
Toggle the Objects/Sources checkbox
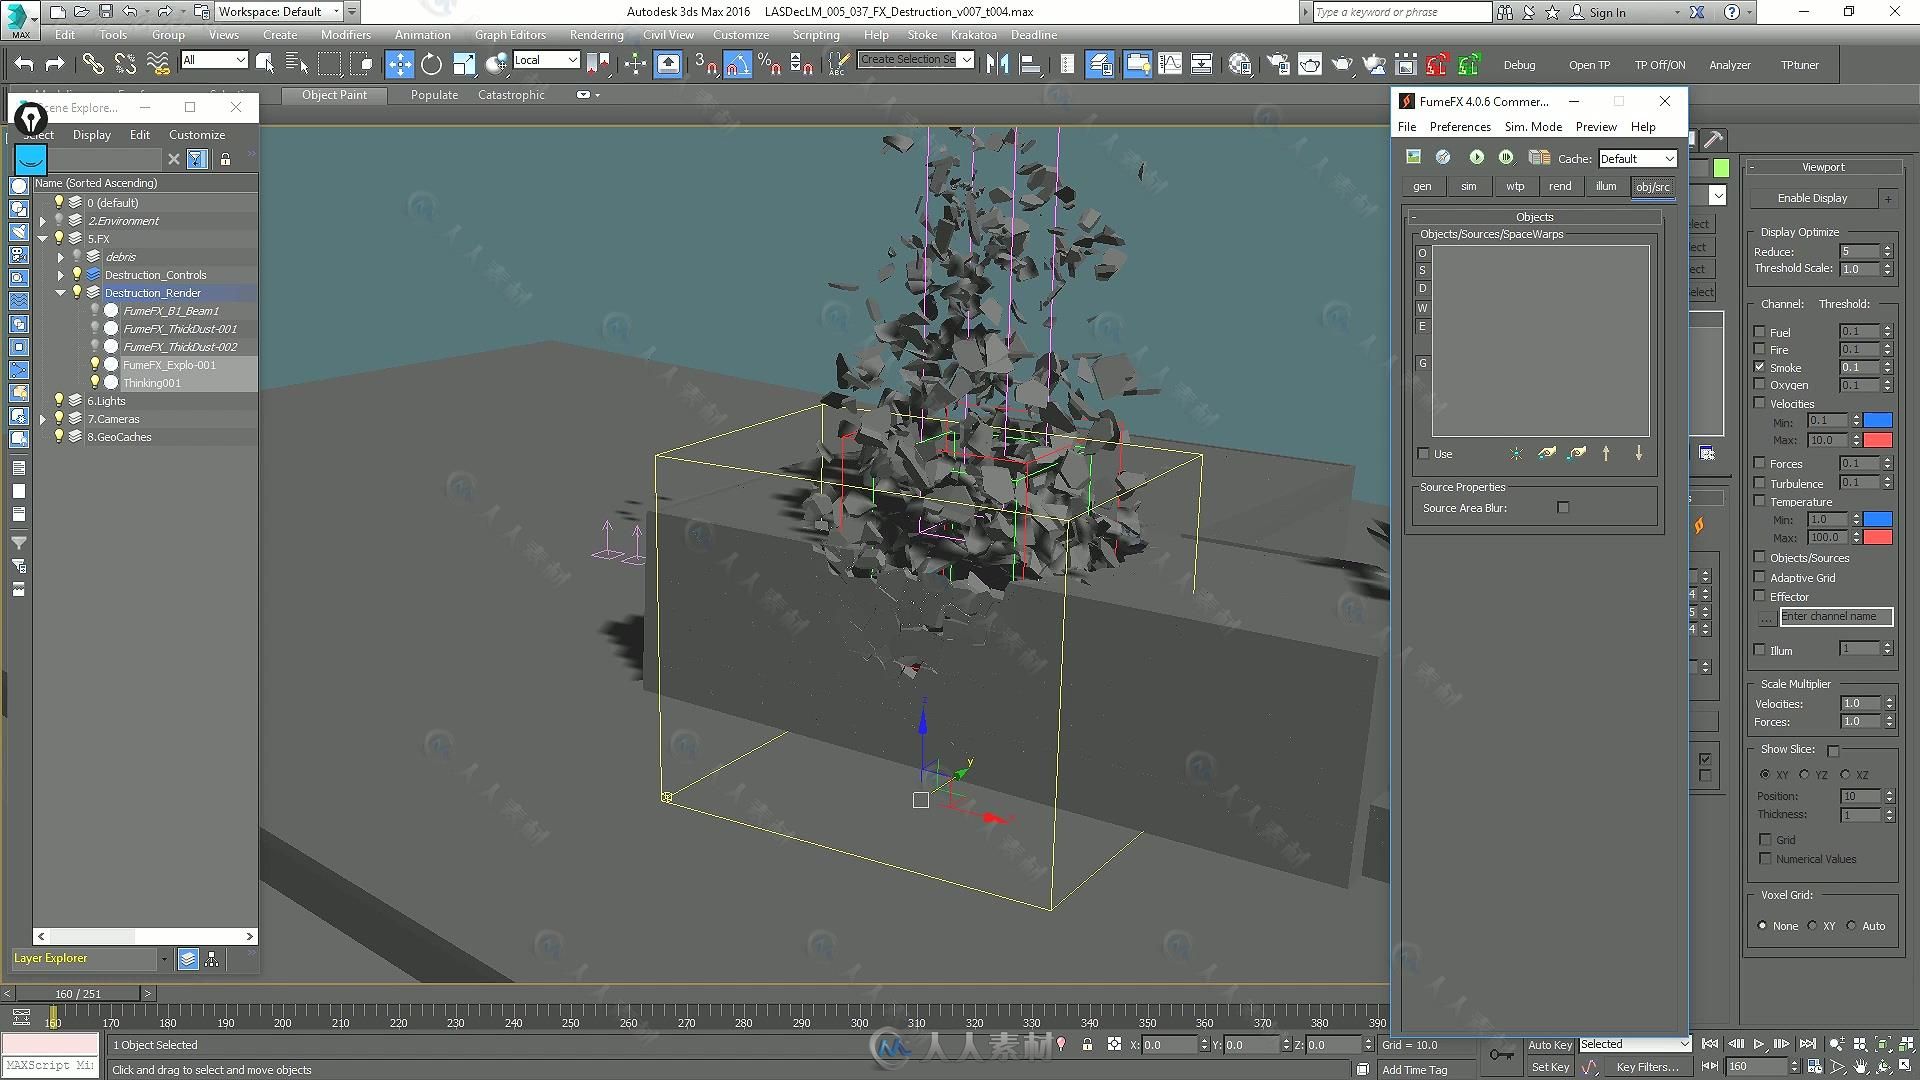[1760, 558]
